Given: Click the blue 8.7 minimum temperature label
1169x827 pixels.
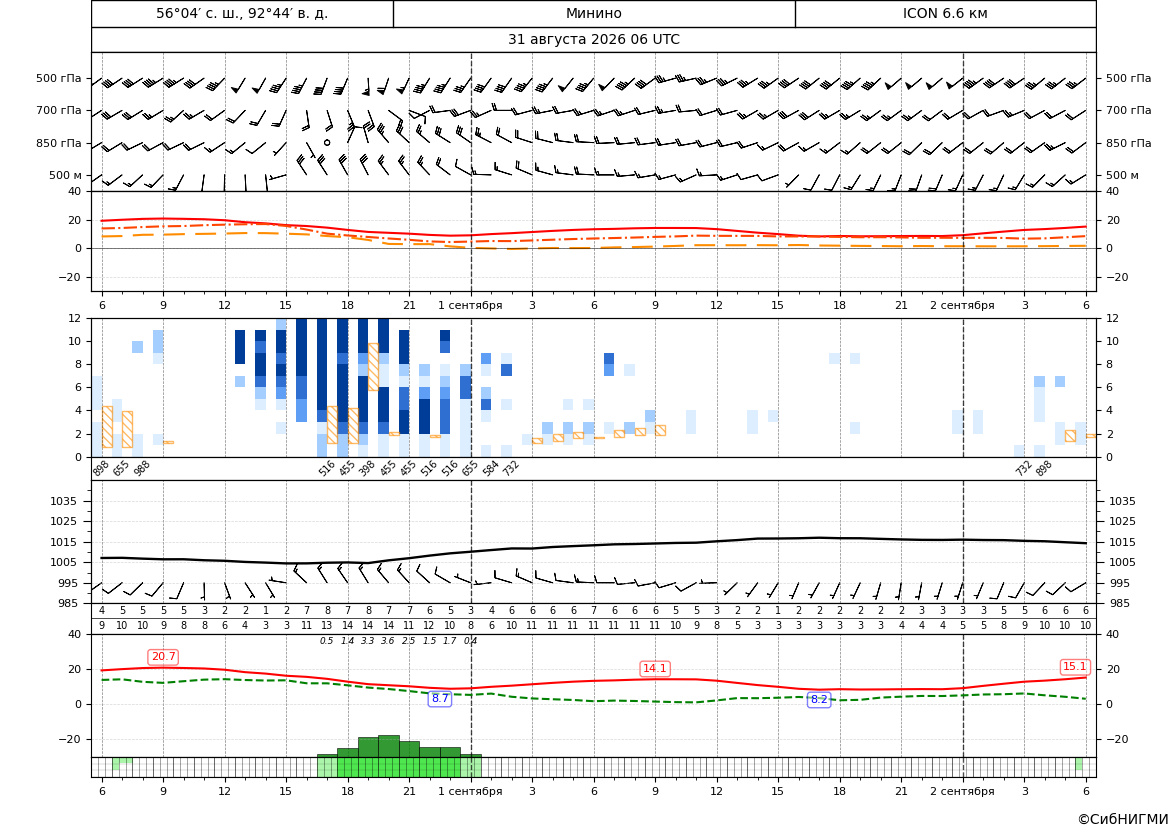Looking at the screenshot, I should [440, 699].
